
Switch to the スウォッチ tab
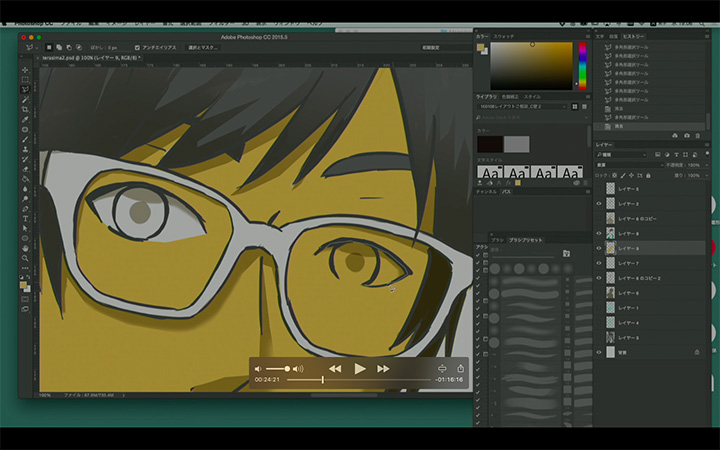pyautogui.click(x=504, y=36)
